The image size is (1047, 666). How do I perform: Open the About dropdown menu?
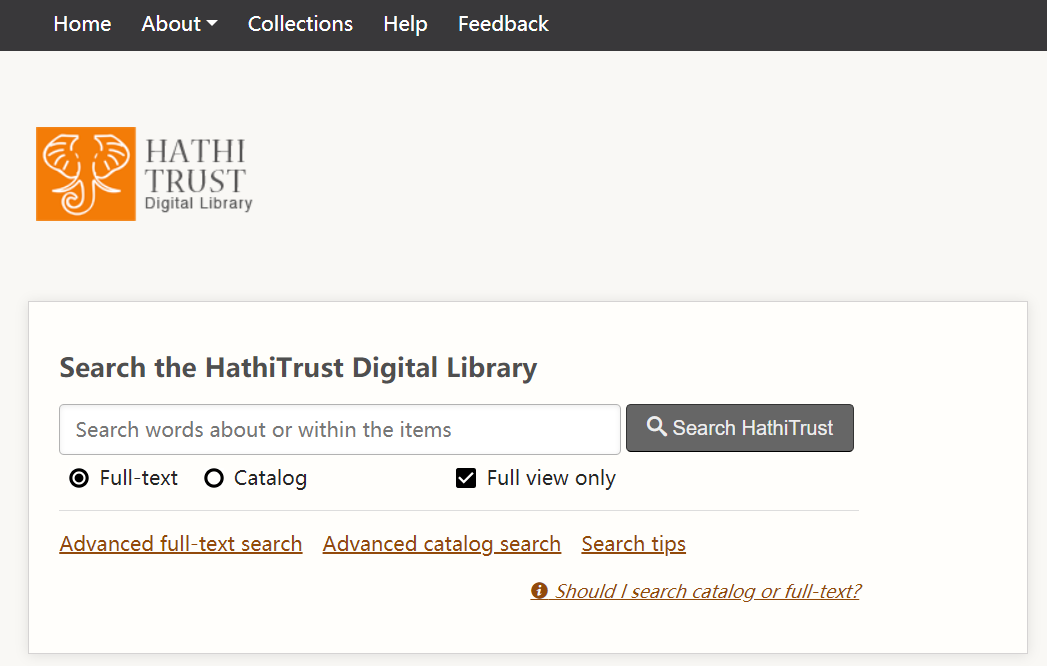[x=171, y=24]
